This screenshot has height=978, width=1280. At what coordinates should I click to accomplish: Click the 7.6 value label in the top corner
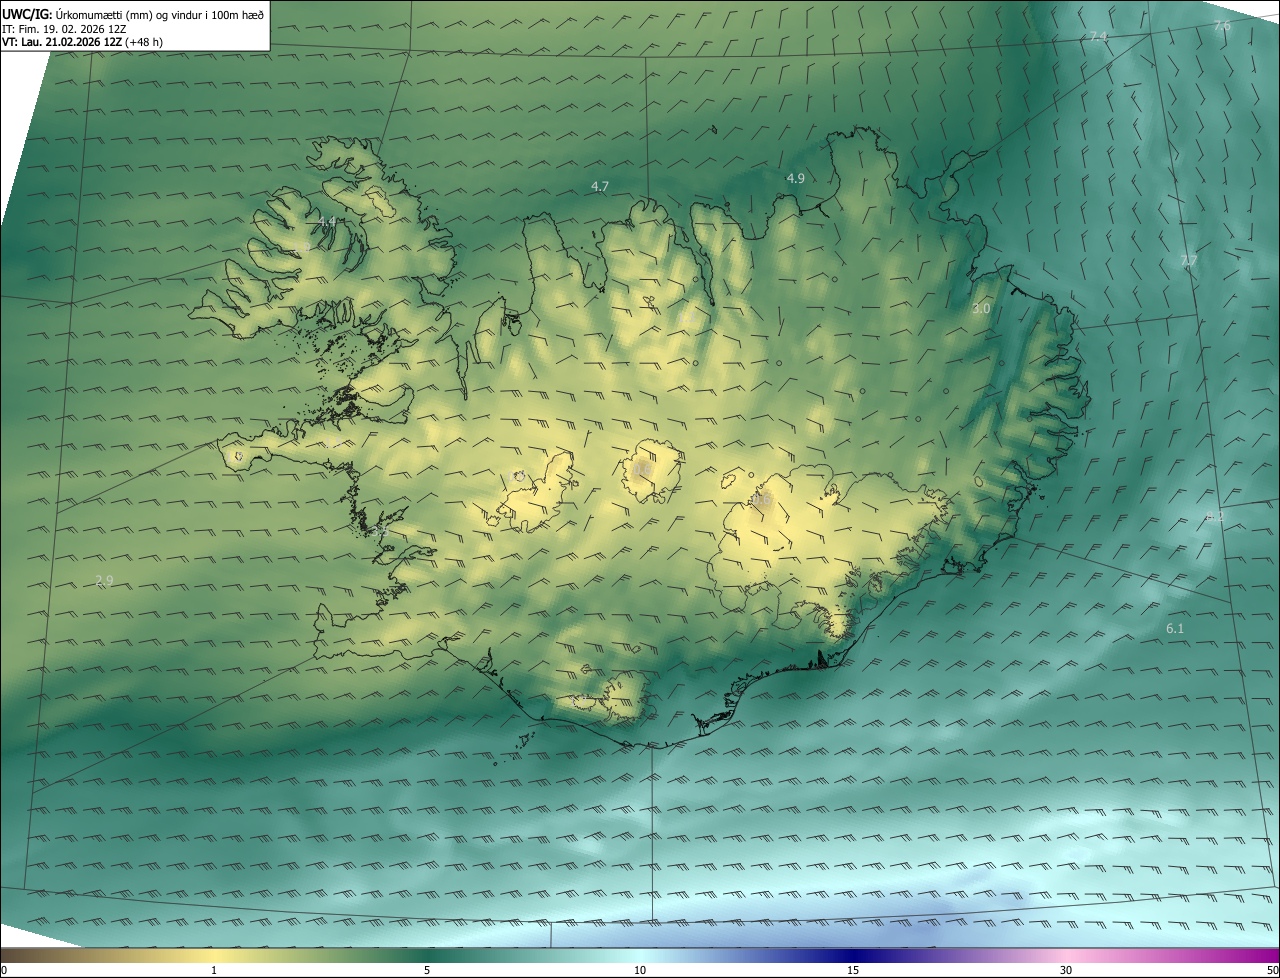click(1222, 25)
